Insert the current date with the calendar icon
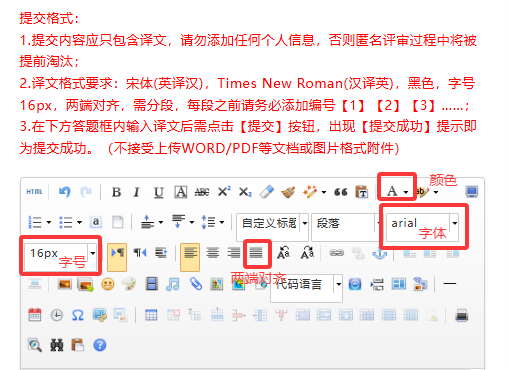This screenshot has width=507, height=370. pos(35,315)
